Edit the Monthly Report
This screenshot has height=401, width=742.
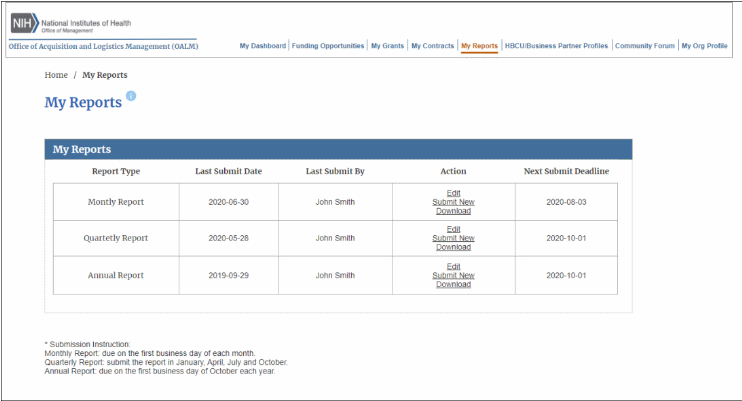[453, 193]
